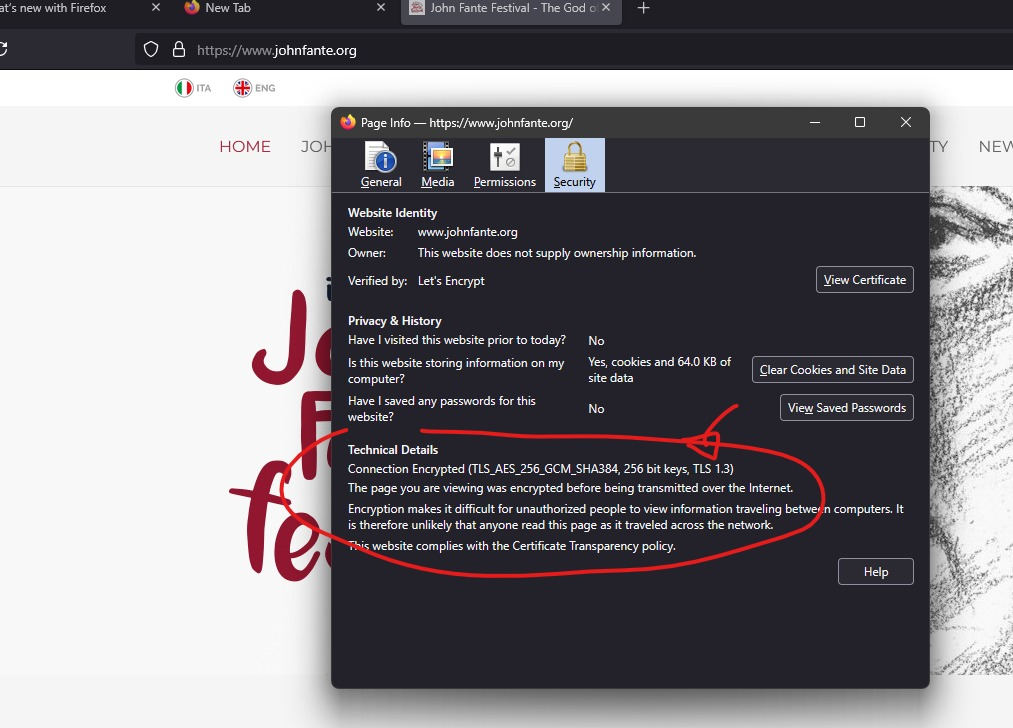Switch to the New Tab browser tab
This screenshot has height=728, width=1013.
pos(284,9)
